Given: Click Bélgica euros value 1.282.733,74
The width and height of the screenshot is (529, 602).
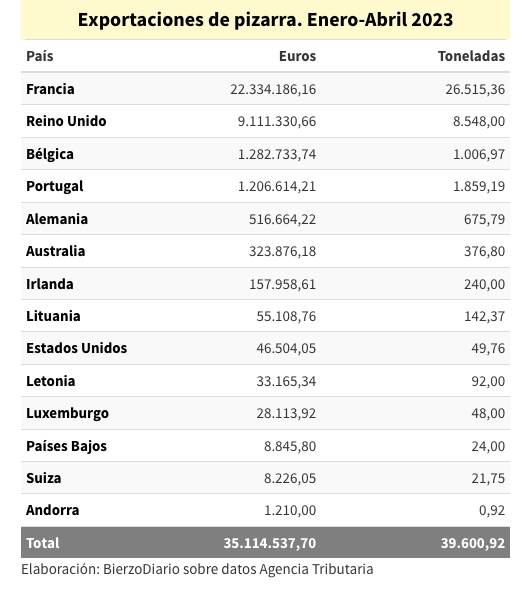Looking at the screenshot, I should pos(277,154).
